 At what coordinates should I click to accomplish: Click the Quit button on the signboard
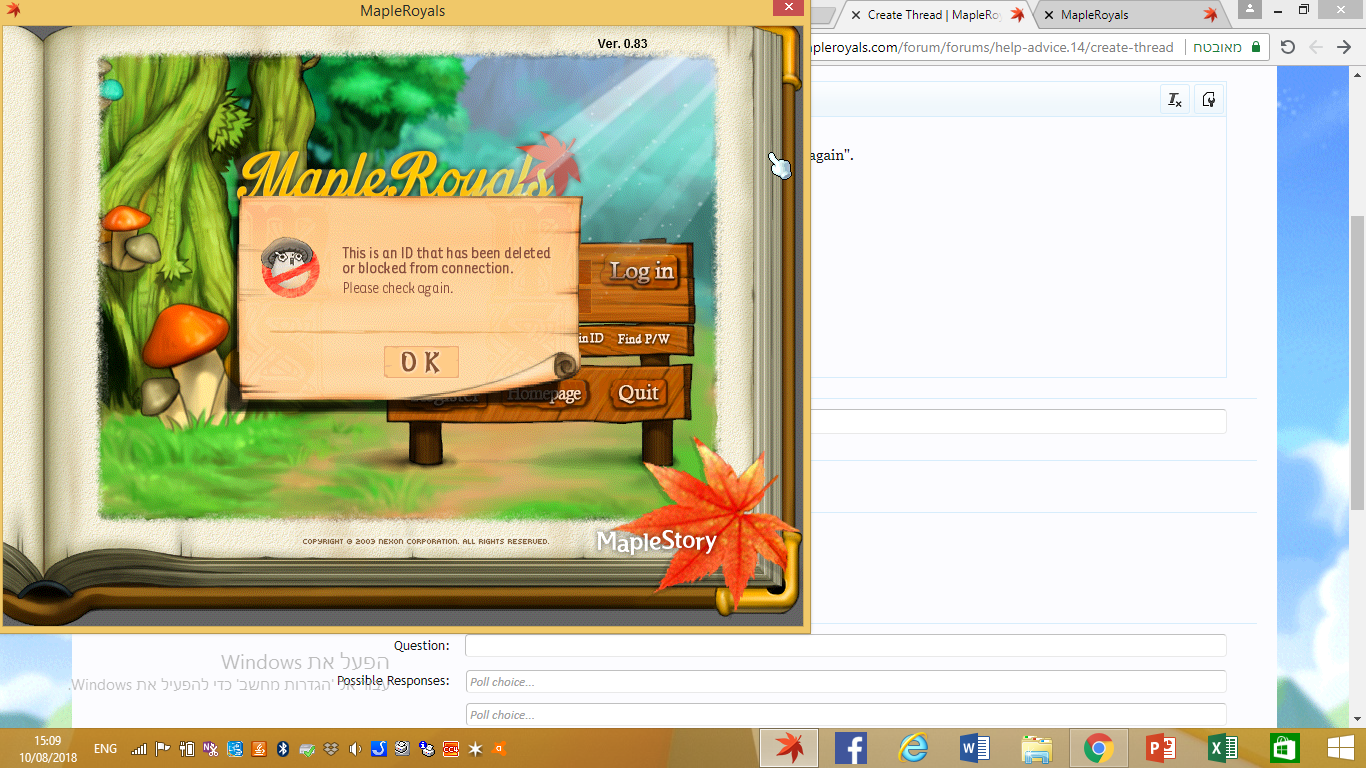click(639, 393)
